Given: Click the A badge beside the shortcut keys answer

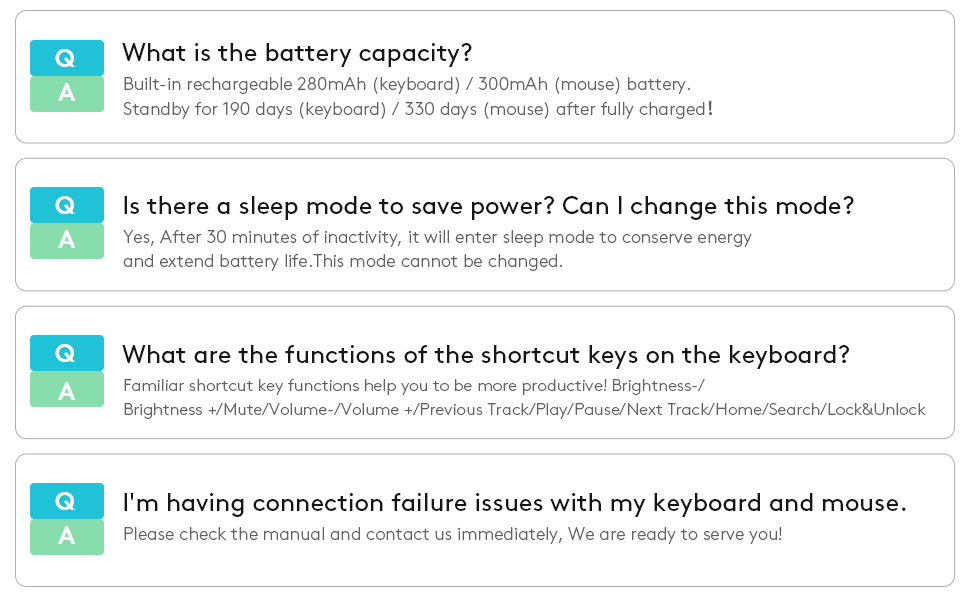Looking at the screenshot, I should [x=66, y=389].
